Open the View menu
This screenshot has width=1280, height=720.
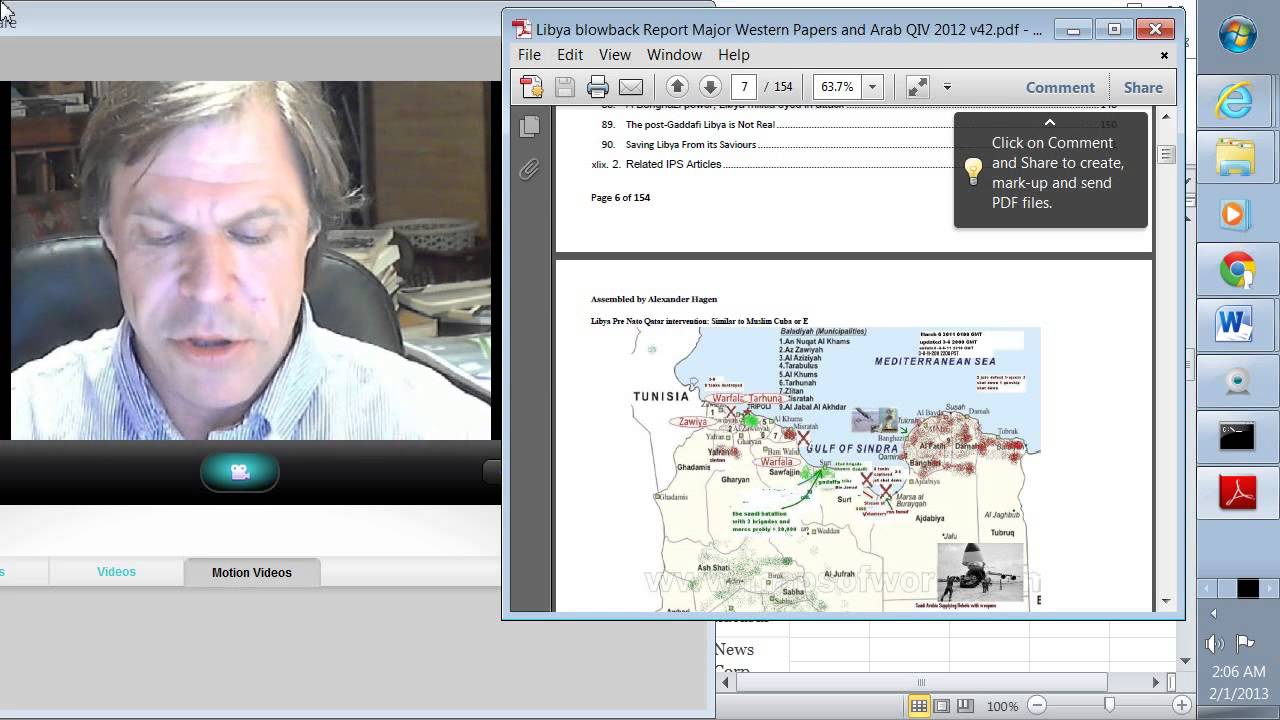tap(615, 55)
